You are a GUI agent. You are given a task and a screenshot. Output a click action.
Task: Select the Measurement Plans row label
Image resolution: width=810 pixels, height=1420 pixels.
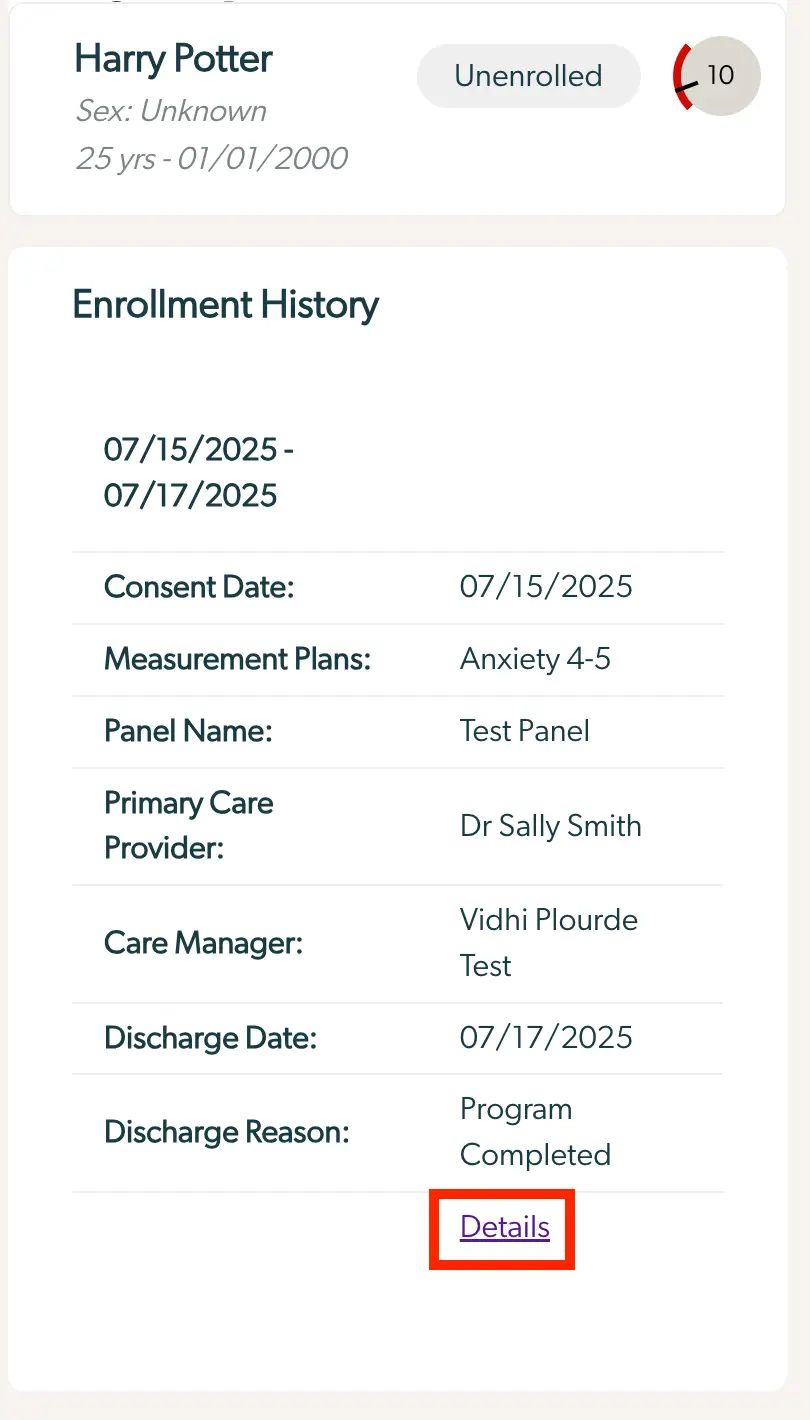point(235,659)
